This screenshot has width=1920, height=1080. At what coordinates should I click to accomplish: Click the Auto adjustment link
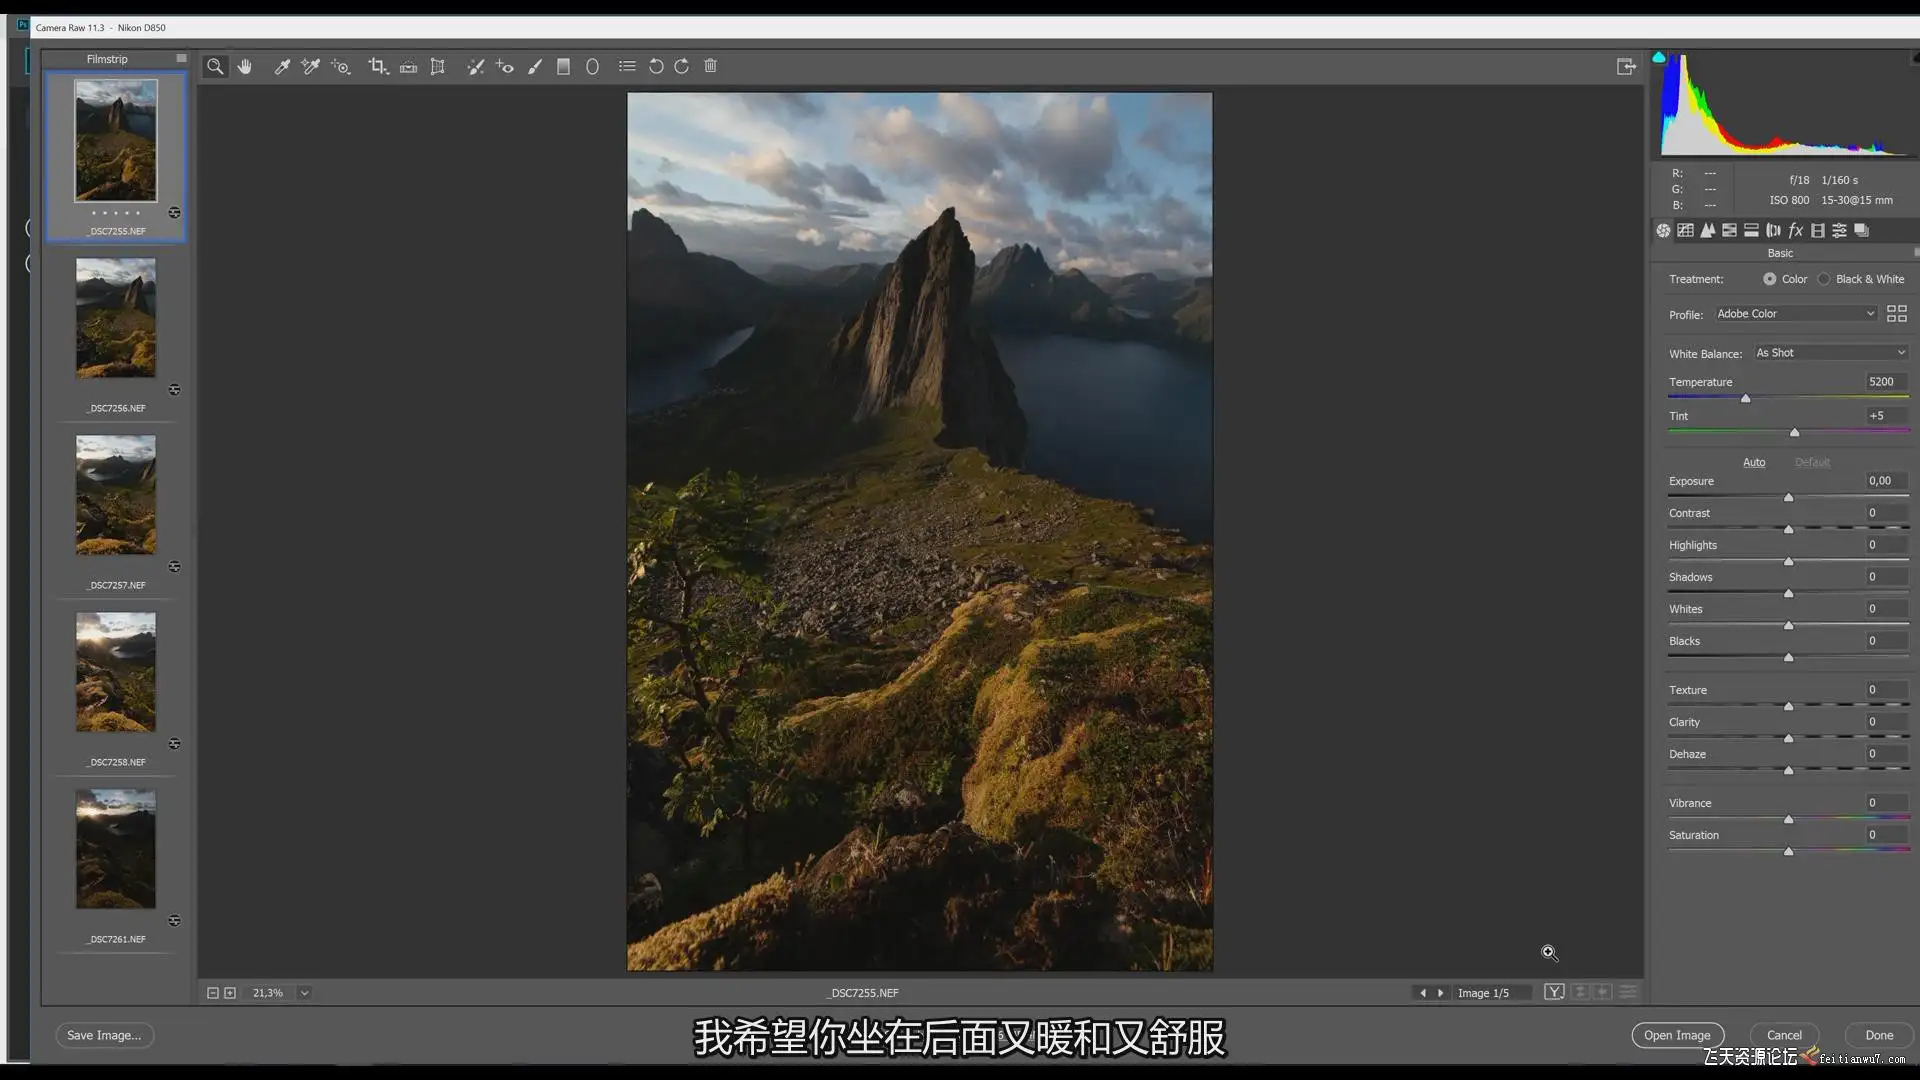pyautogui.click(x=1754, y=462)
